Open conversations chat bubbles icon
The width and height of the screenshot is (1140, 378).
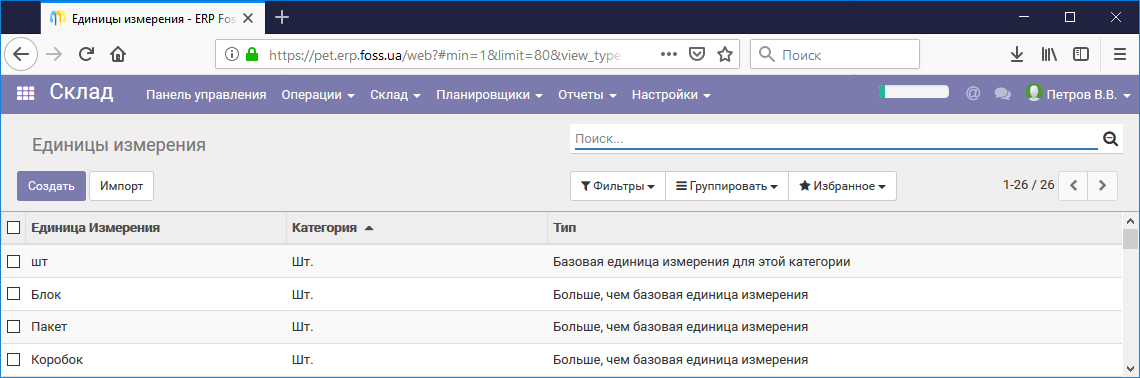click(x=1003, y=94)
